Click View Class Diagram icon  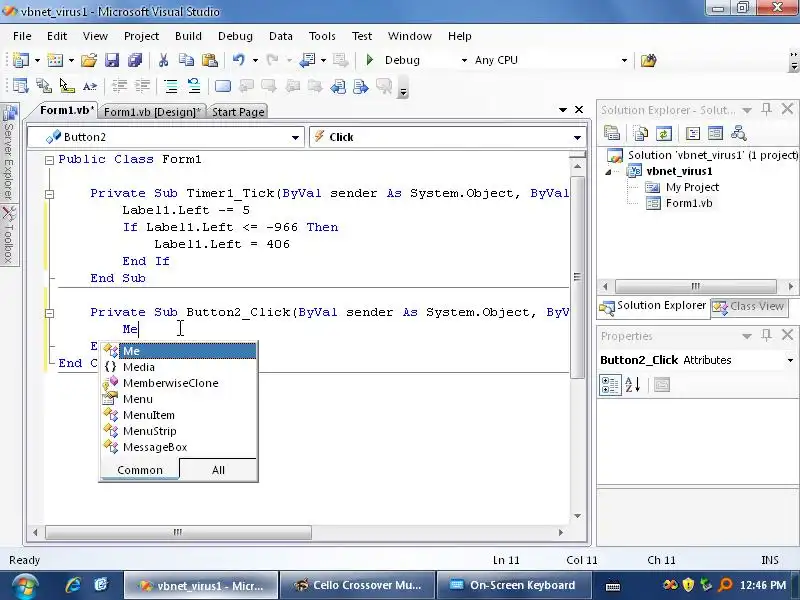[x=739, y=133]
